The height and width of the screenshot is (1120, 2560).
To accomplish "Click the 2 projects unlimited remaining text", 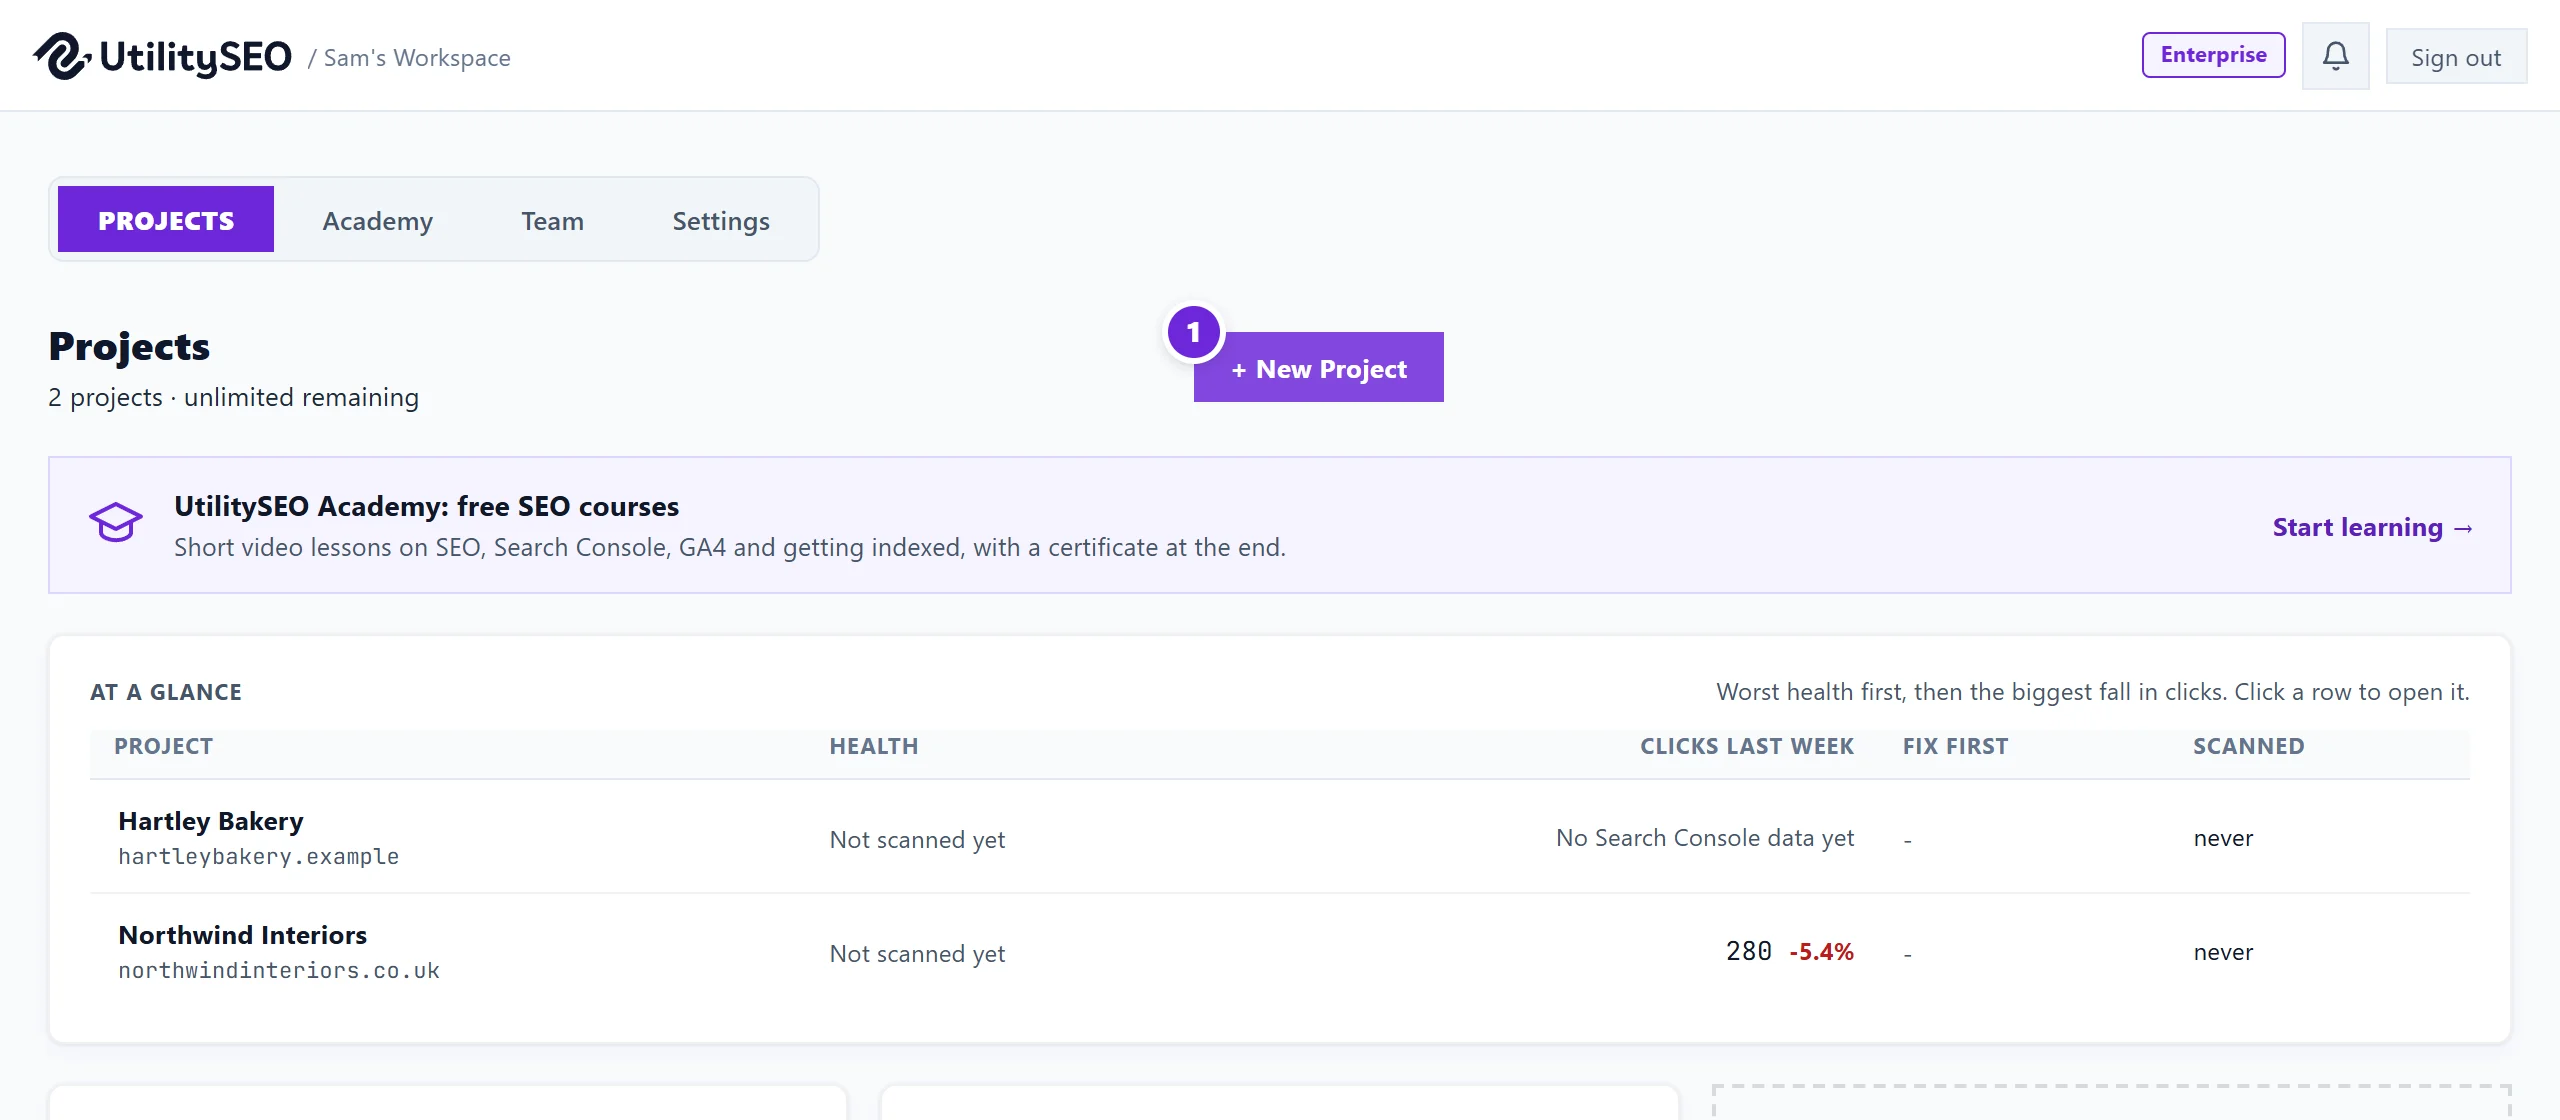I will (x=233, y=397).
